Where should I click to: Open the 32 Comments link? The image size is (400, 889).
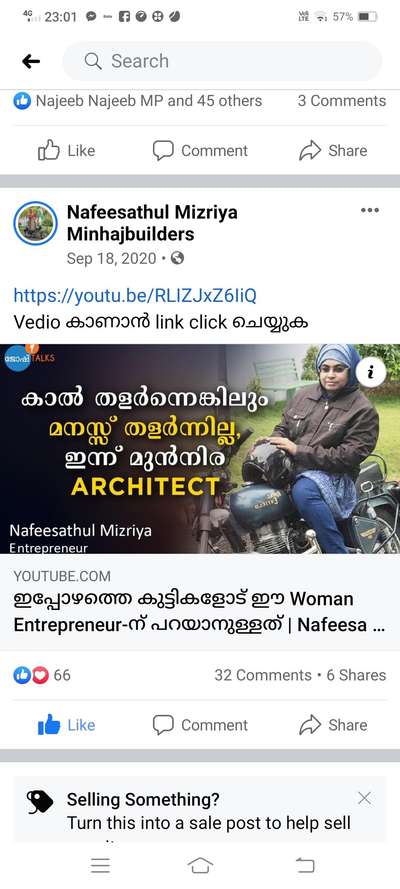[263, 675]
